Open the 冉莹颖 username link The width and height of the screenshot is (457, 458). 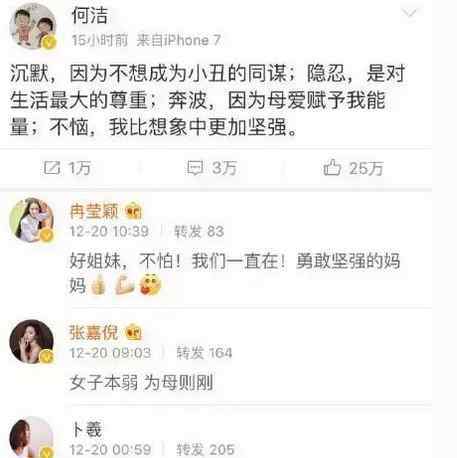tap(94, 211)
